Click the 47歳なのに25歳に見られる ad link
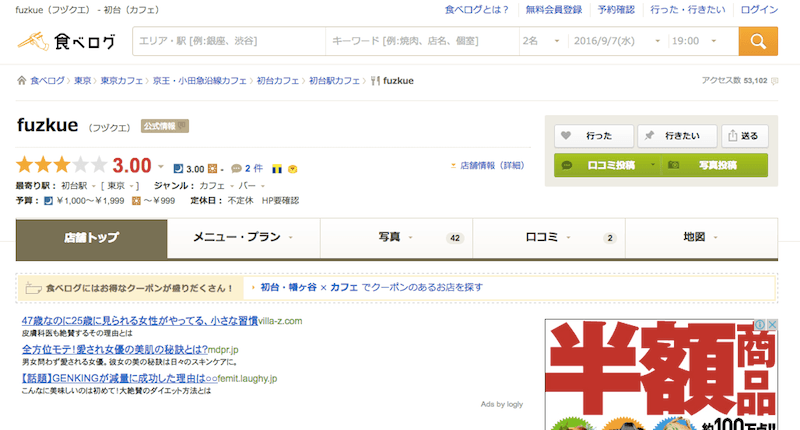Screen dimensions: 800x430 coord(139,321)
